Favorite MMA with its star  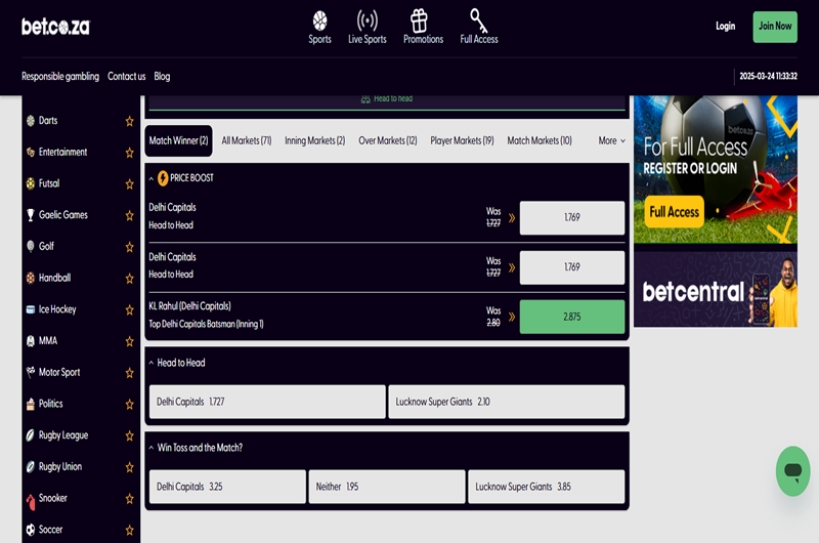pos(130,341)
